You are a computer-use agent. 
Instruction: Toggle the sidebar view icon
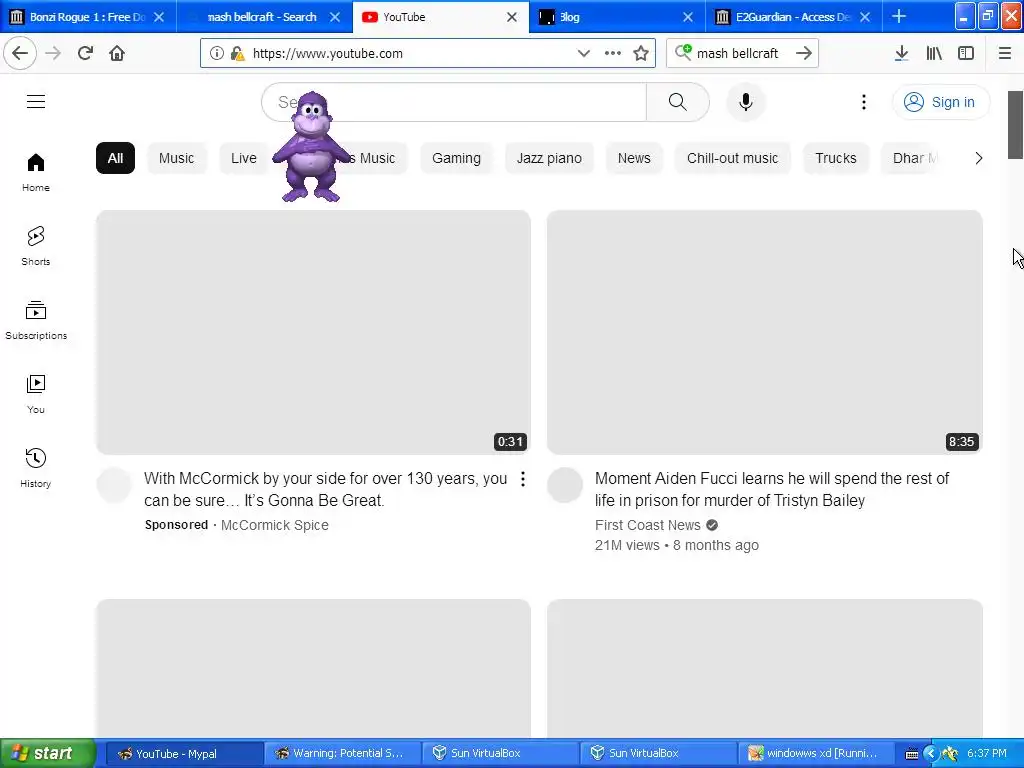(x=966, y=54)
